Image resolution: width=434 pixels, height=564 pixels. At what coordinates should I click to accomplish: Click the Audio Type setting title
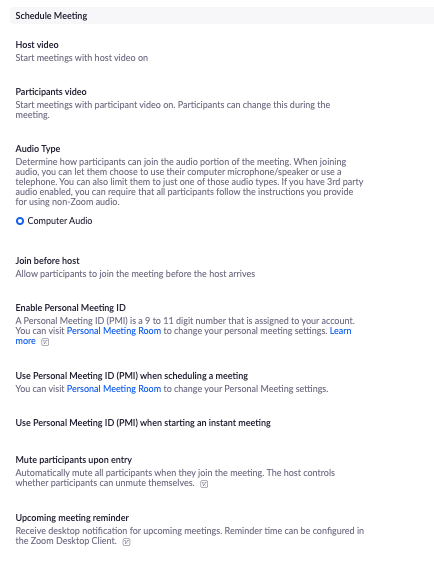click(x=38, y=149)
